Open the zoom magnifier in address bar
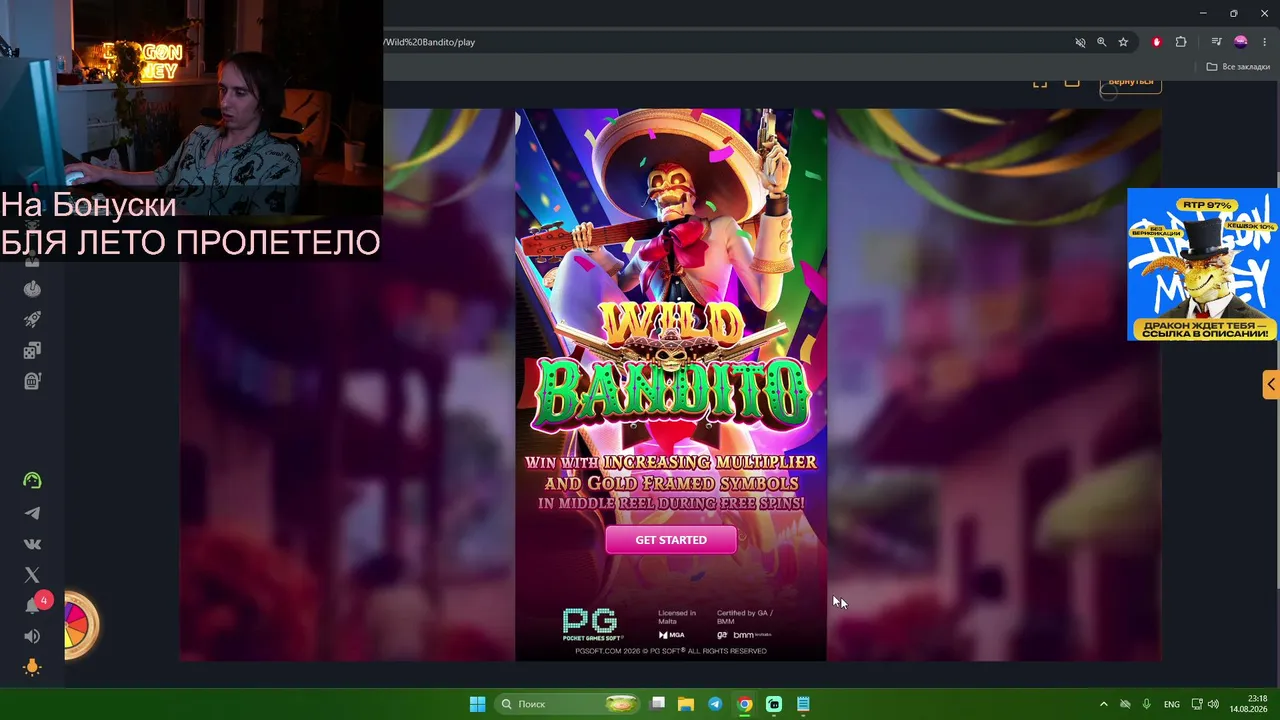This screenshot has height=720, width=1280. [x=1102, y=42]
